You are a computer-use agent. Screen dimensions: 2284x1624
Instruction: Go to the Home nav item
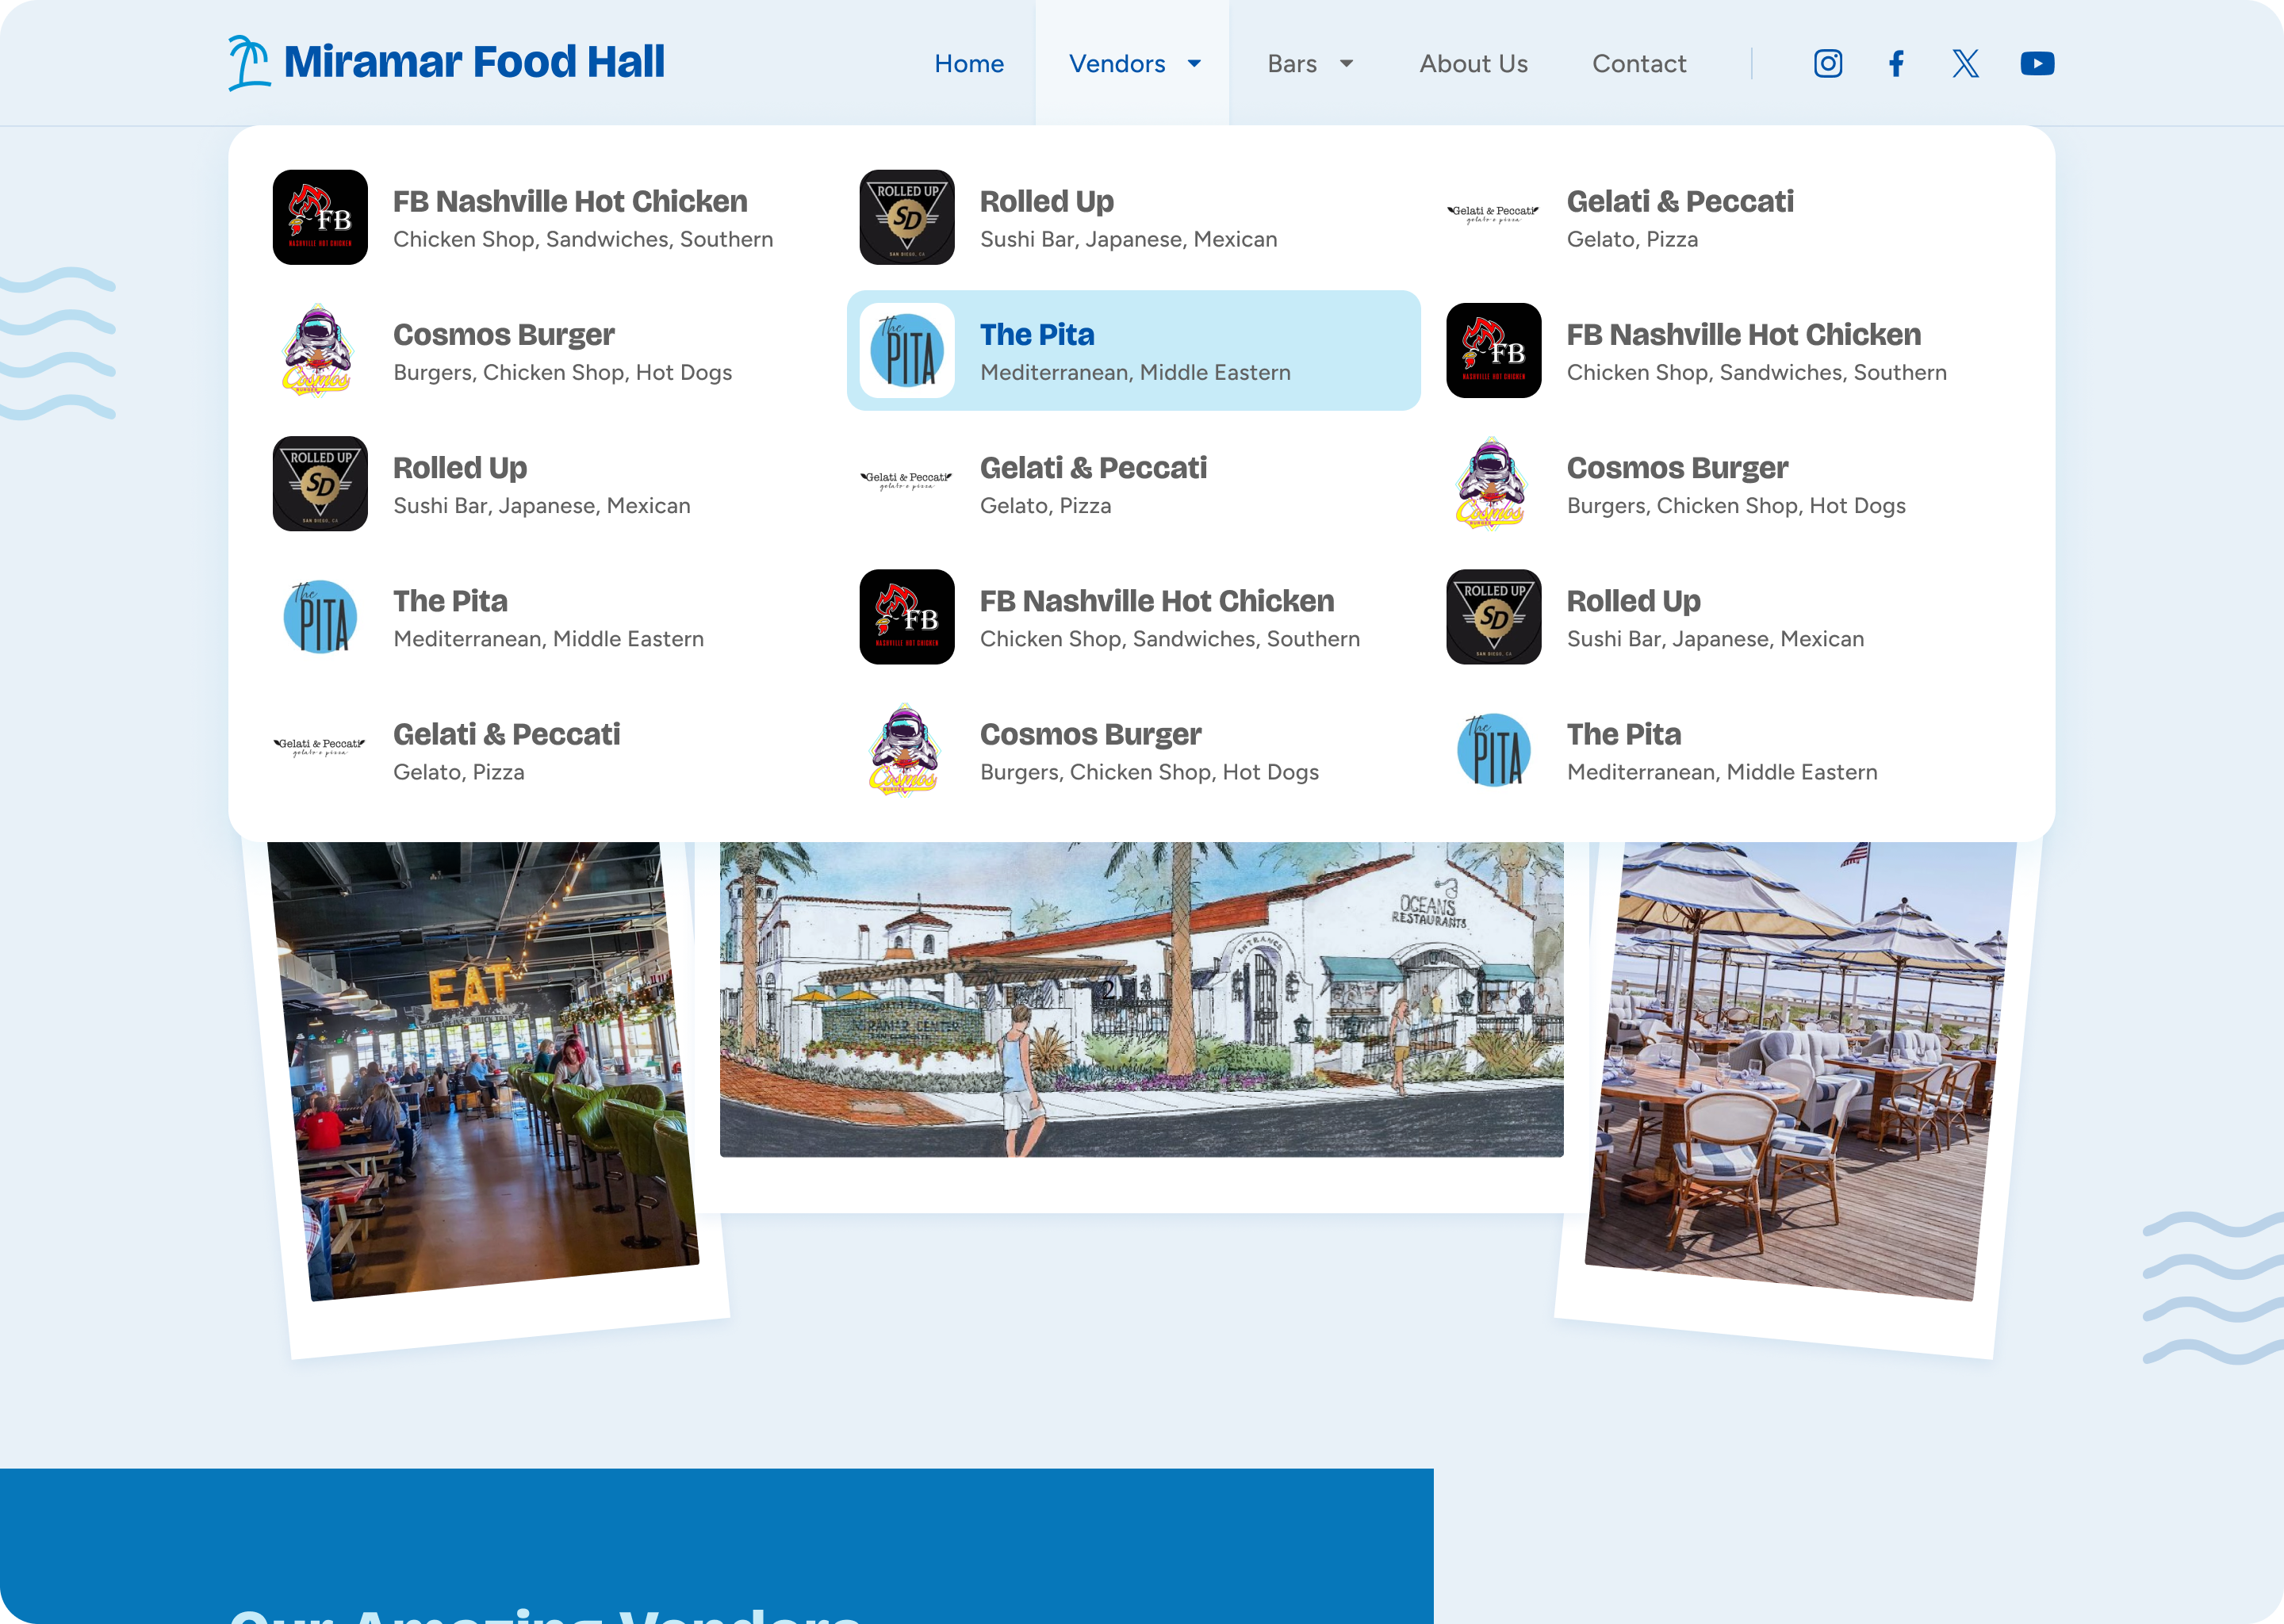tap(969, 64)
